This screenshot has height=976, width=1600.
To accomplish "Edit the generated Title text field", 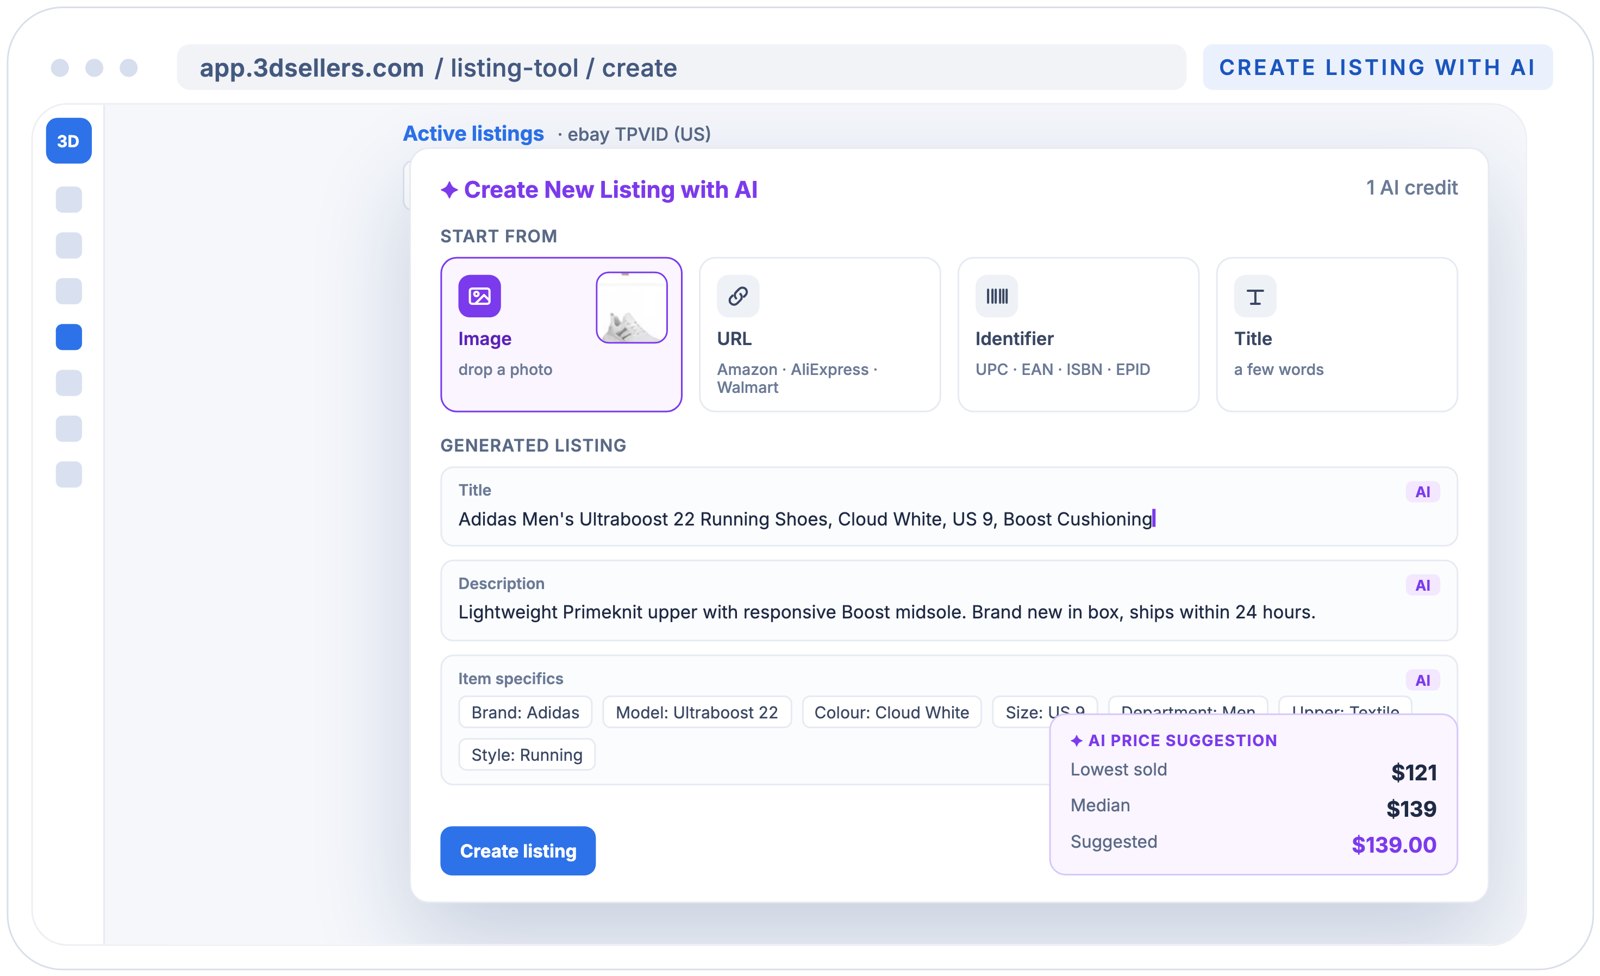I will [949, 507].
